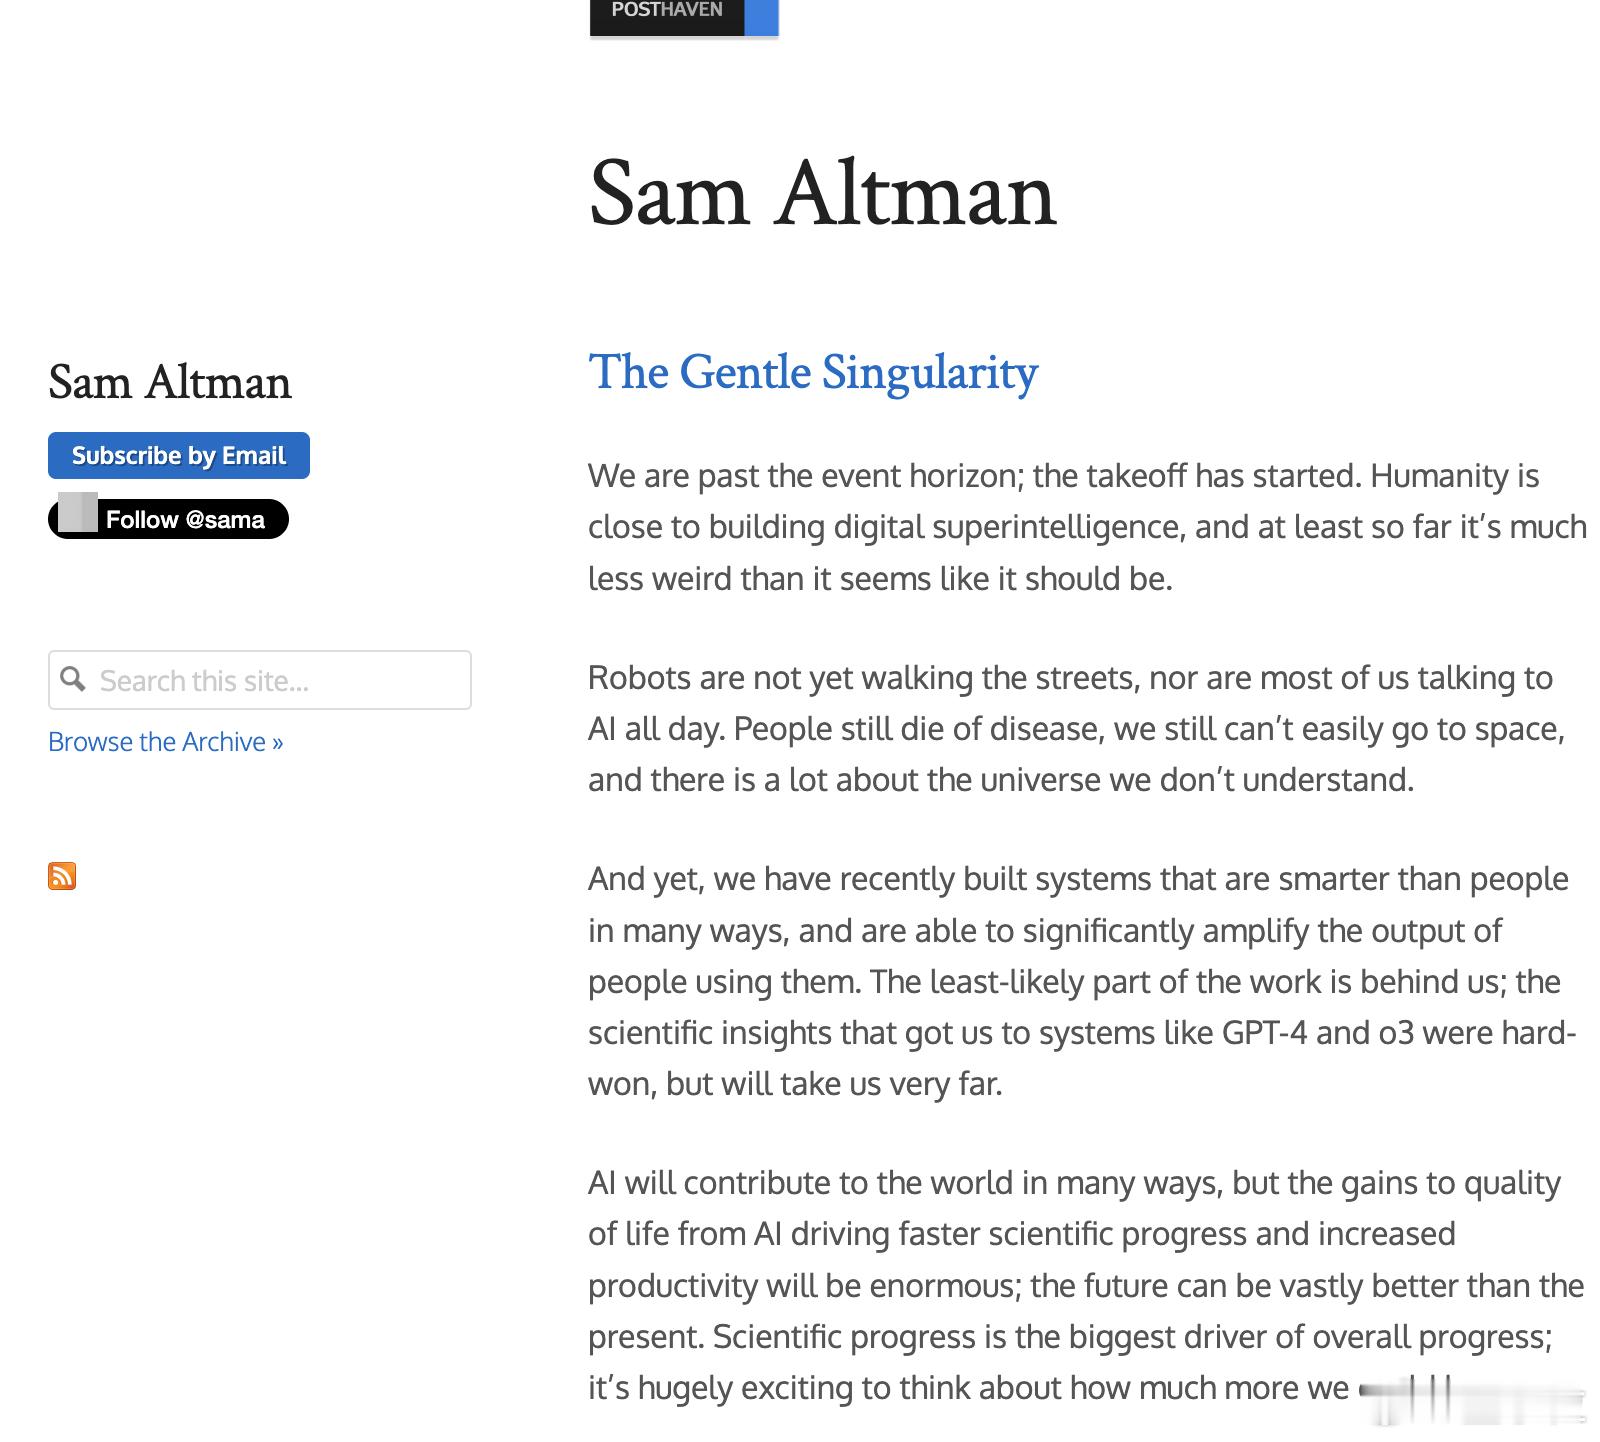The height and width of the screenshot is (1442, 1600).
Task: Click paragraph beginning 'AI will contribute'
Action: pos(1086,1285)
